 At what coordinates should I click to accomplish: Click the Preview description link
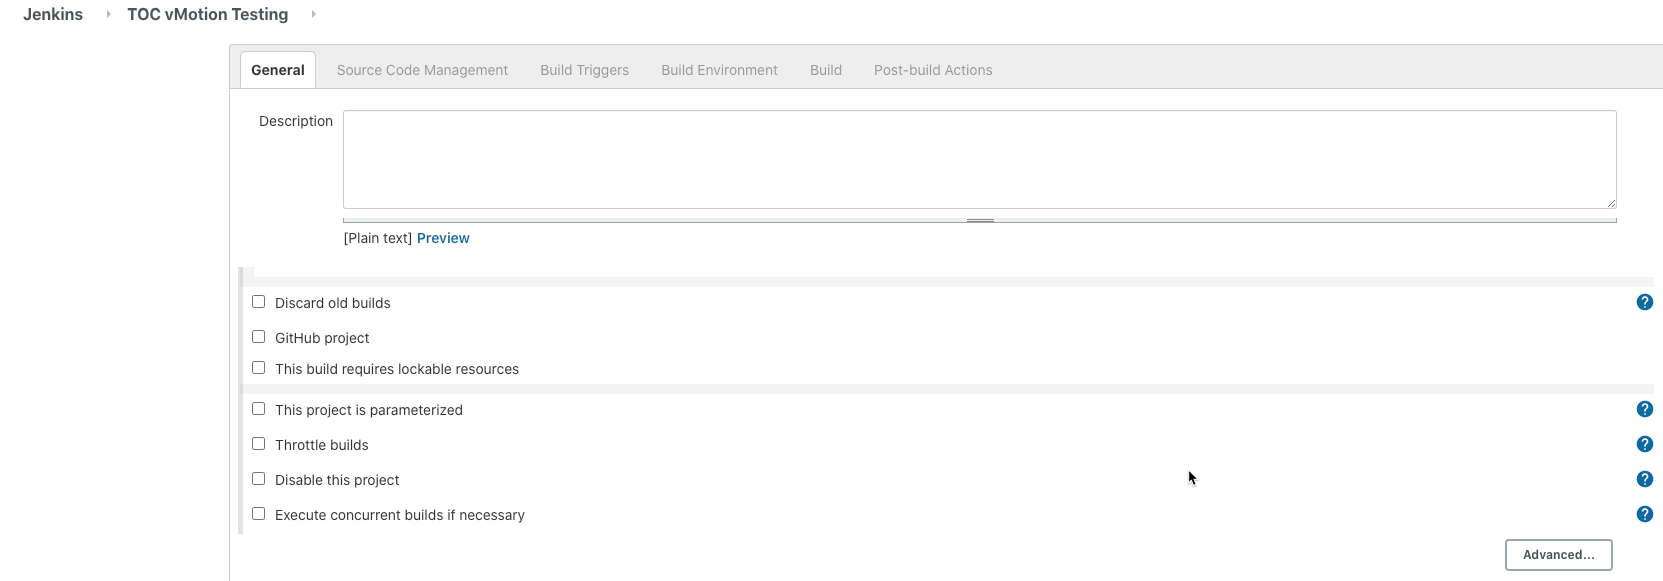click(x=443, y=238)
